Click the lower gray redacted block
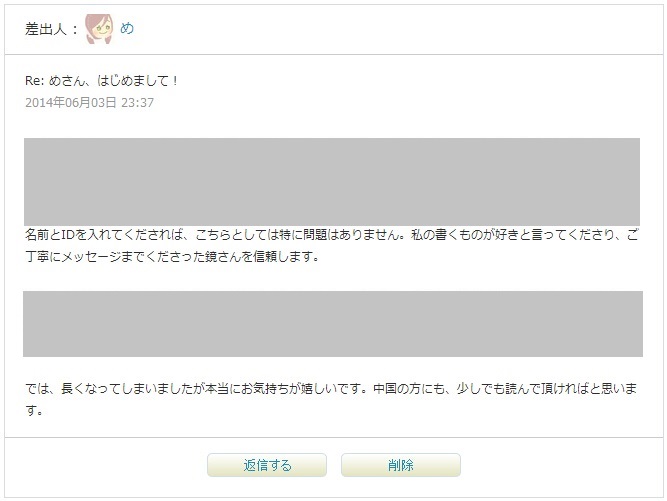Image resolution: width=667 pixels, height=501 pixels. click(333, 324)
